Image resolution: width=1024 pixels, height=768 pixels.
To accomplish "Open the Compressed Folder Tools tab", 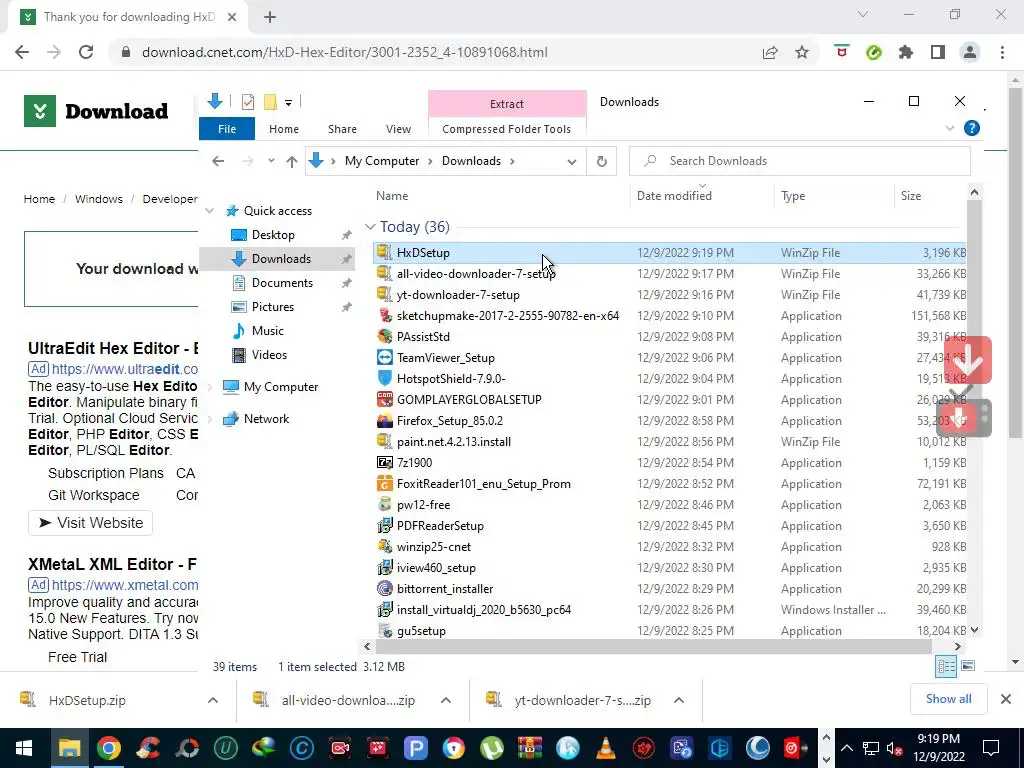I will click(506, 129).
